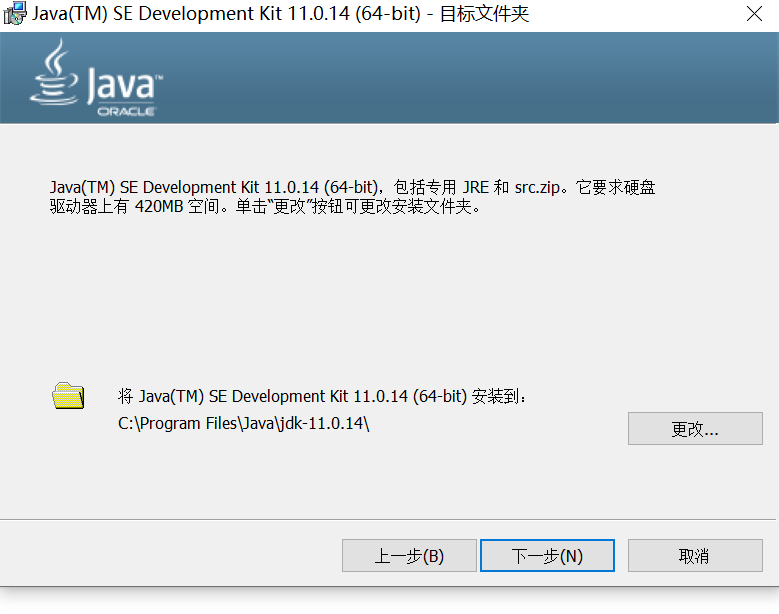Cancel installation with 取消 button

coord(695,555)
